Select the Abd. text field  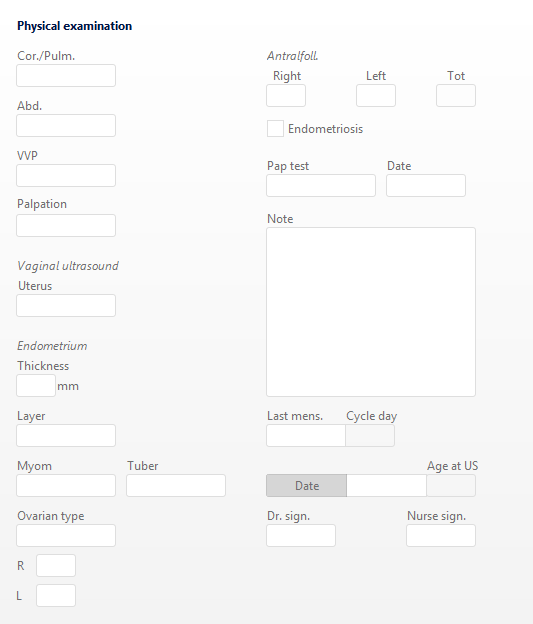[x=66, y=126]
